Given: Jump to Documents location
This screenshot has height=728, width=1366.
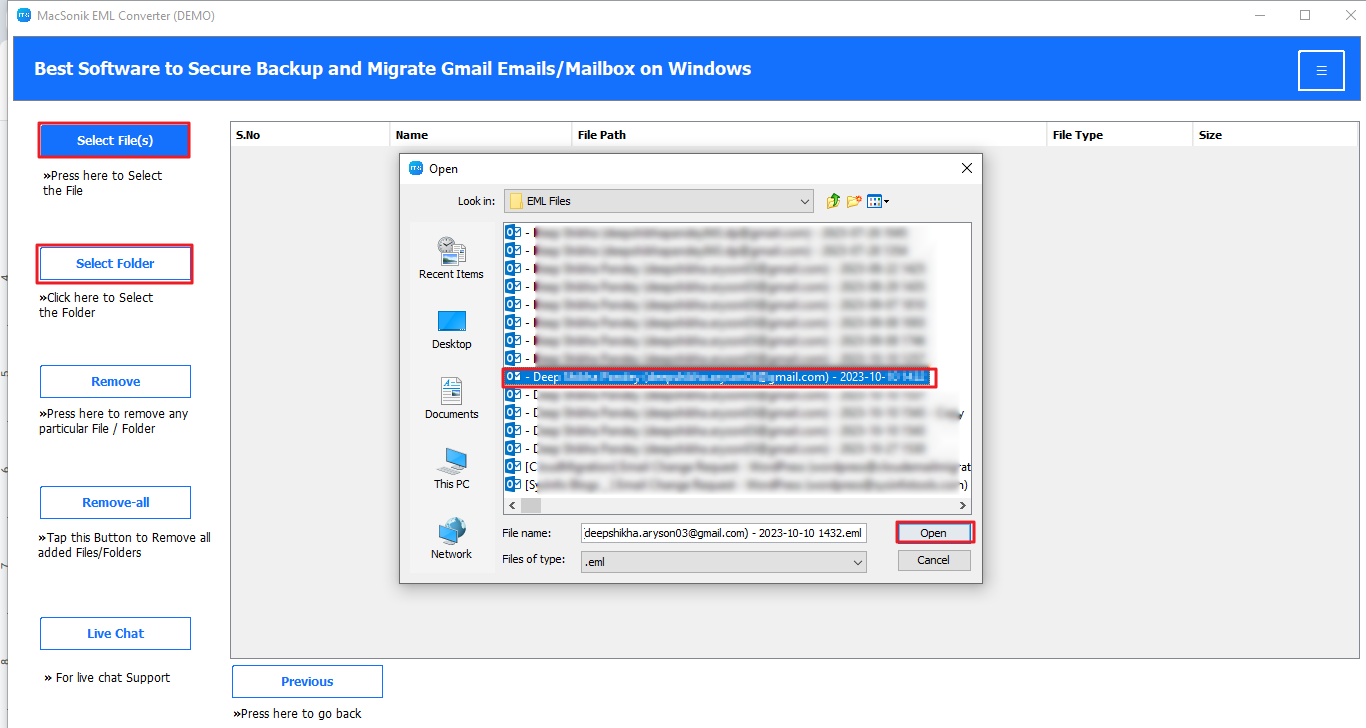Looking at the screenshot, I should click(x=451, y=398).
